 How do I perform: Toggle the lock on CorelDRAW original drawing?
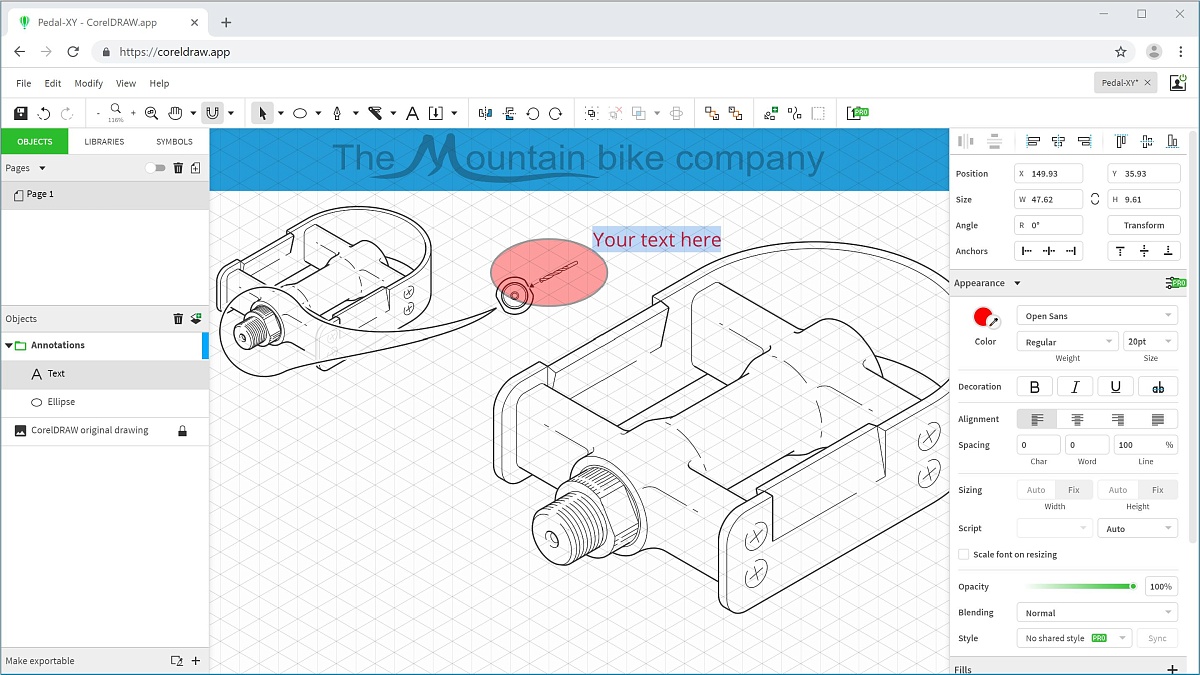click(182, 431)
